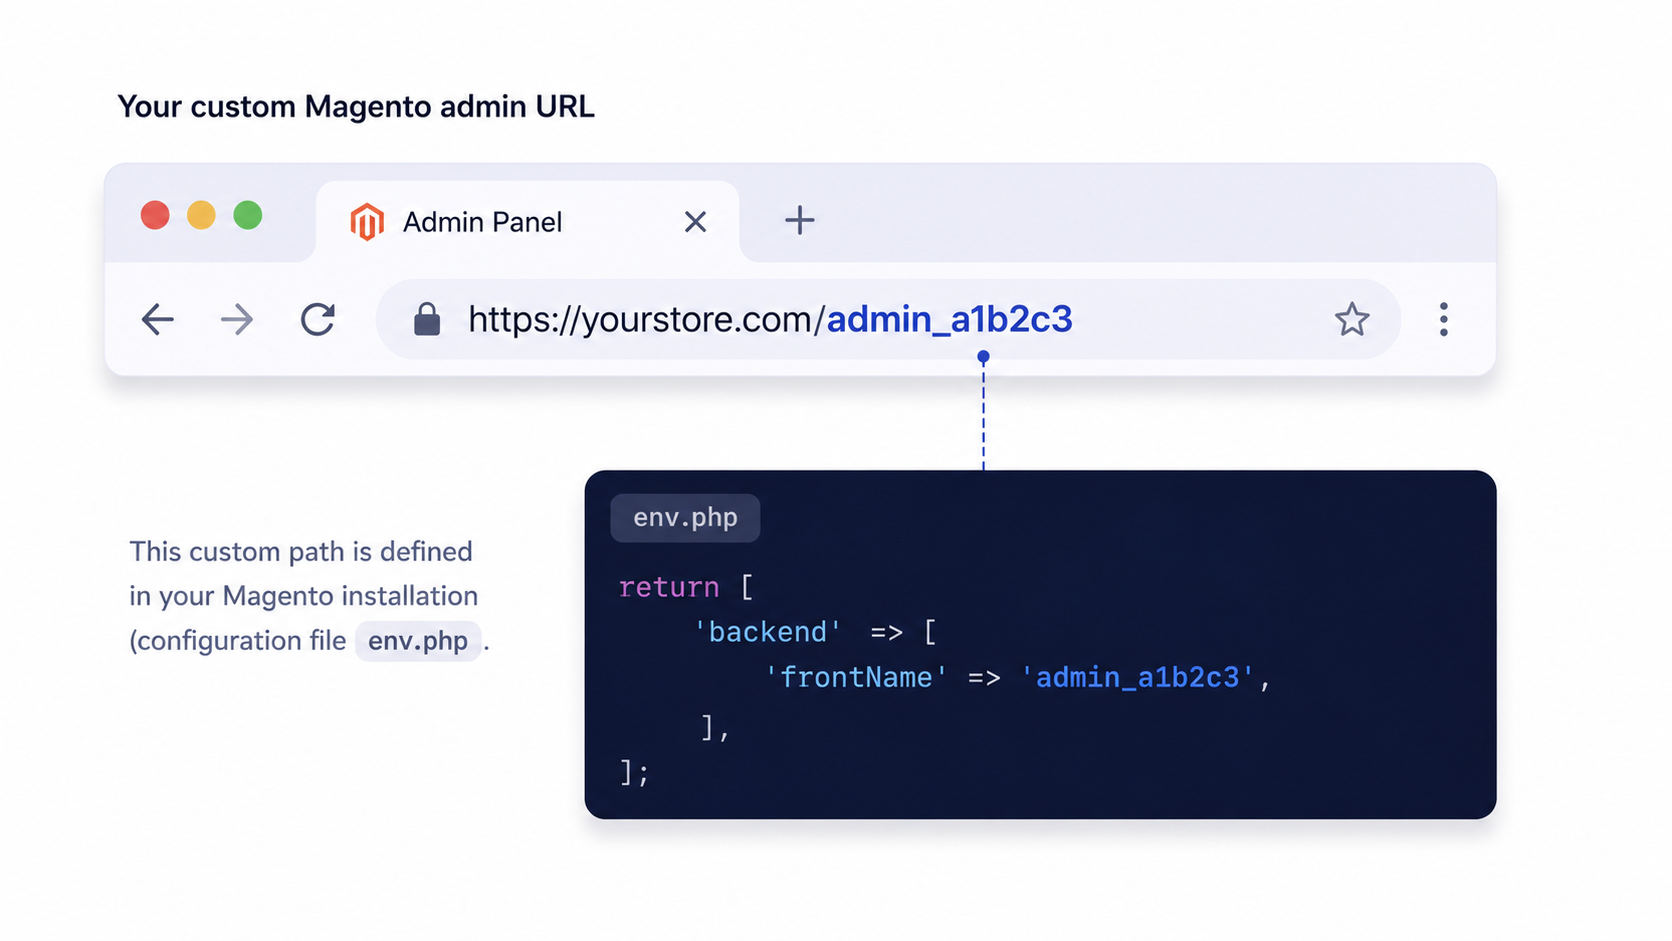Open a new tab with the plus icon

[x=799, y=220]
